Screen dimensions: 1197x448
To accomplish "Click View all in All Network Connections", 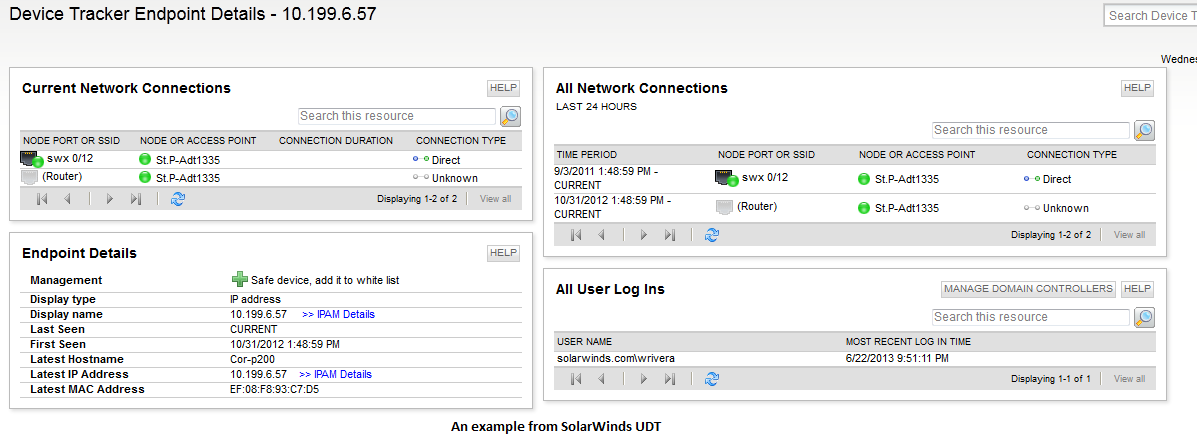I will 1129,235.
